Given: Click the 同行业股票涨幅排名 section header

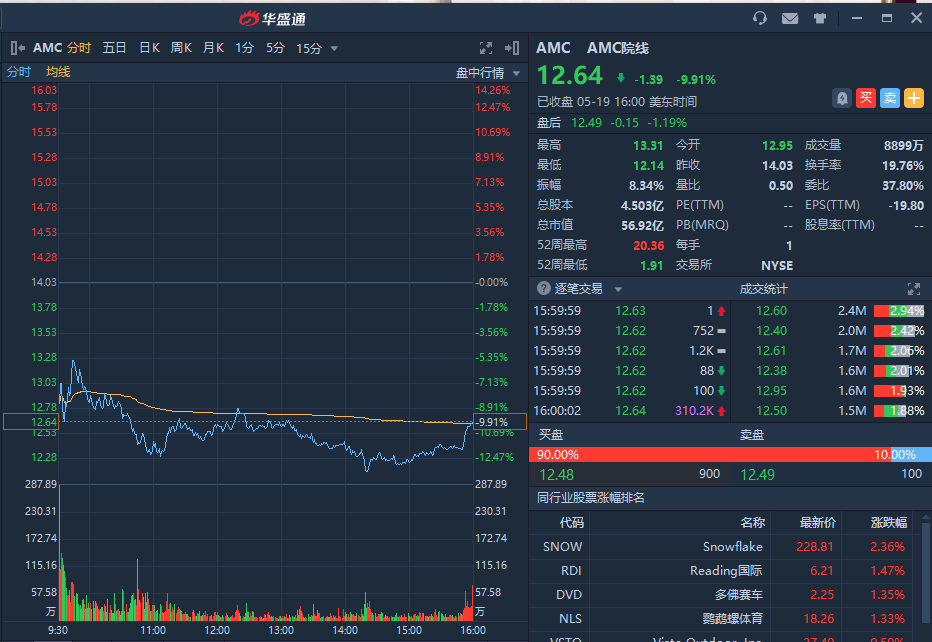Looking at the screenshot, I should point(591,498).
